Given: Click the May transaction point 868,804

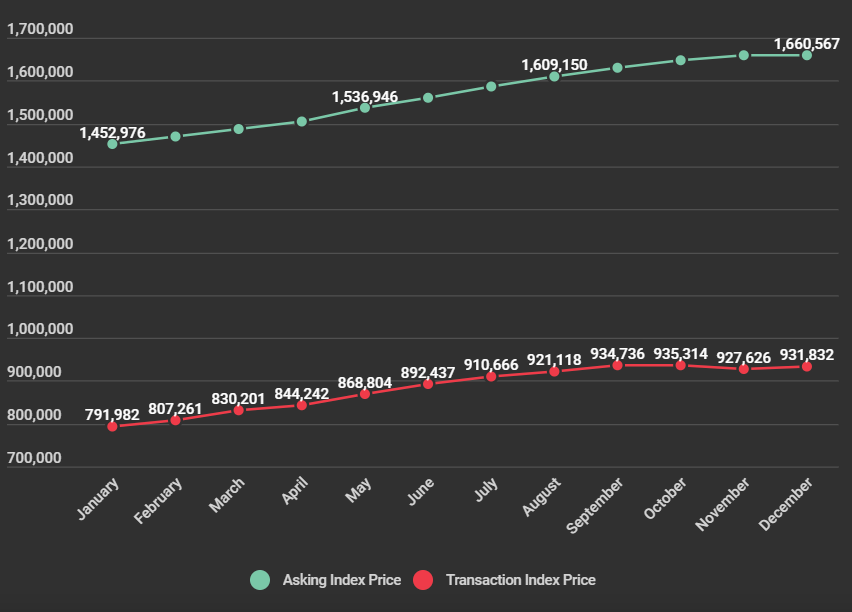Looking at the screenshot, I should pyautogui.click(x=365, y=394).
